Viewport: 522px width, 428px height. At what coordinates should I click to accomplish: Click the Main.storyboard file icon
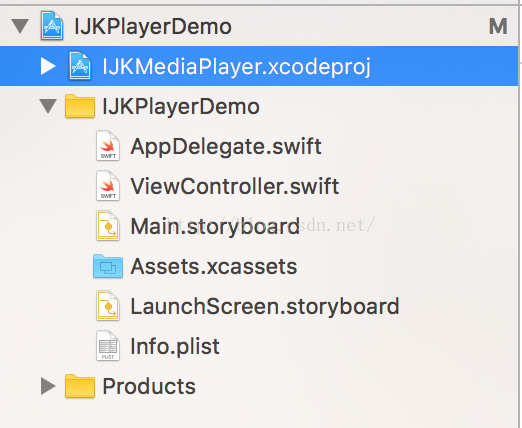tap(108, 226)
